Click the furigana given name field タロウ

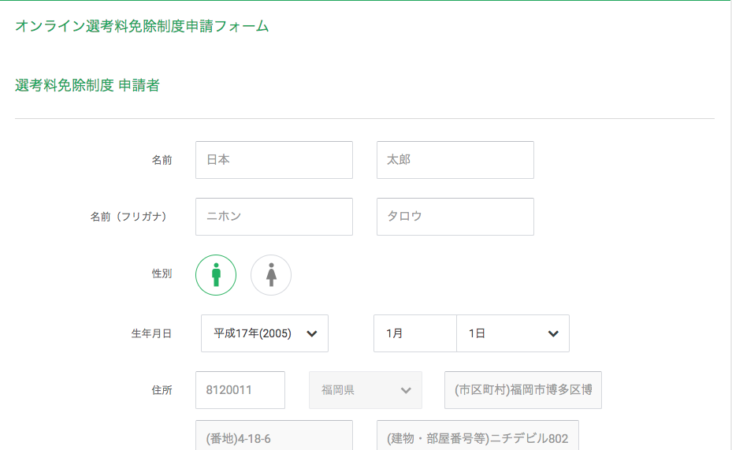pyautogui.click(x=455, y=217)
